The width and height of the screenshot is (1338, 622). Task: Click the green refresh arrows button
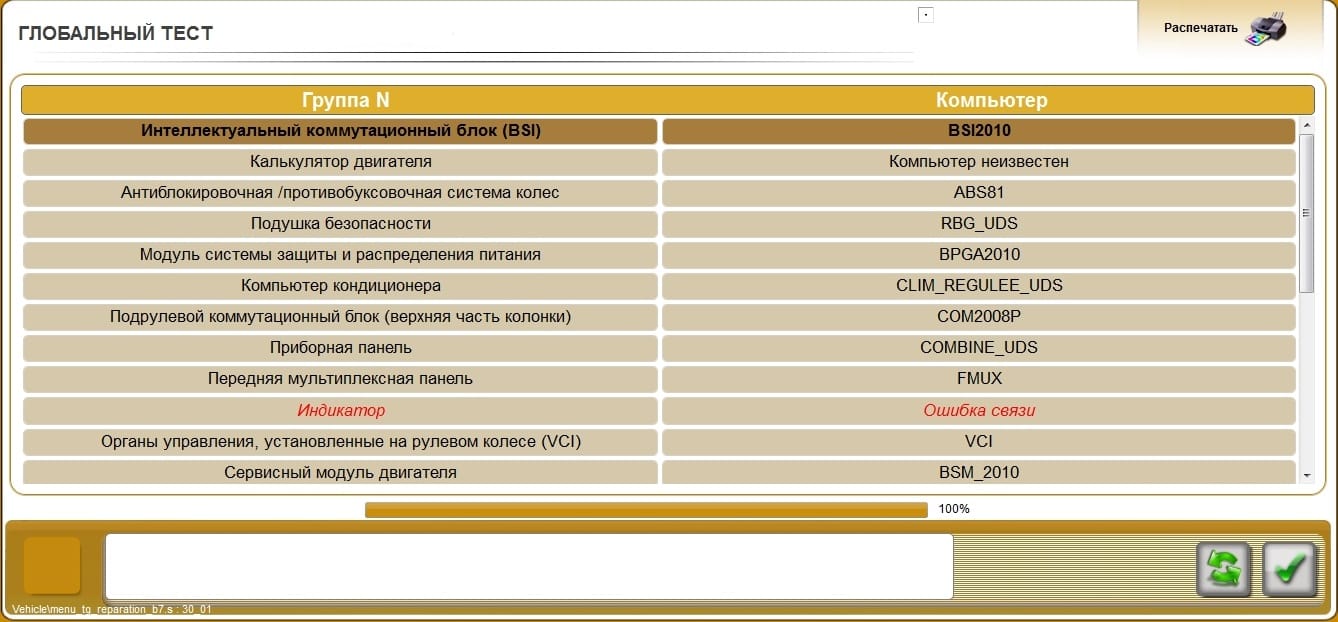coord(1225,569)
